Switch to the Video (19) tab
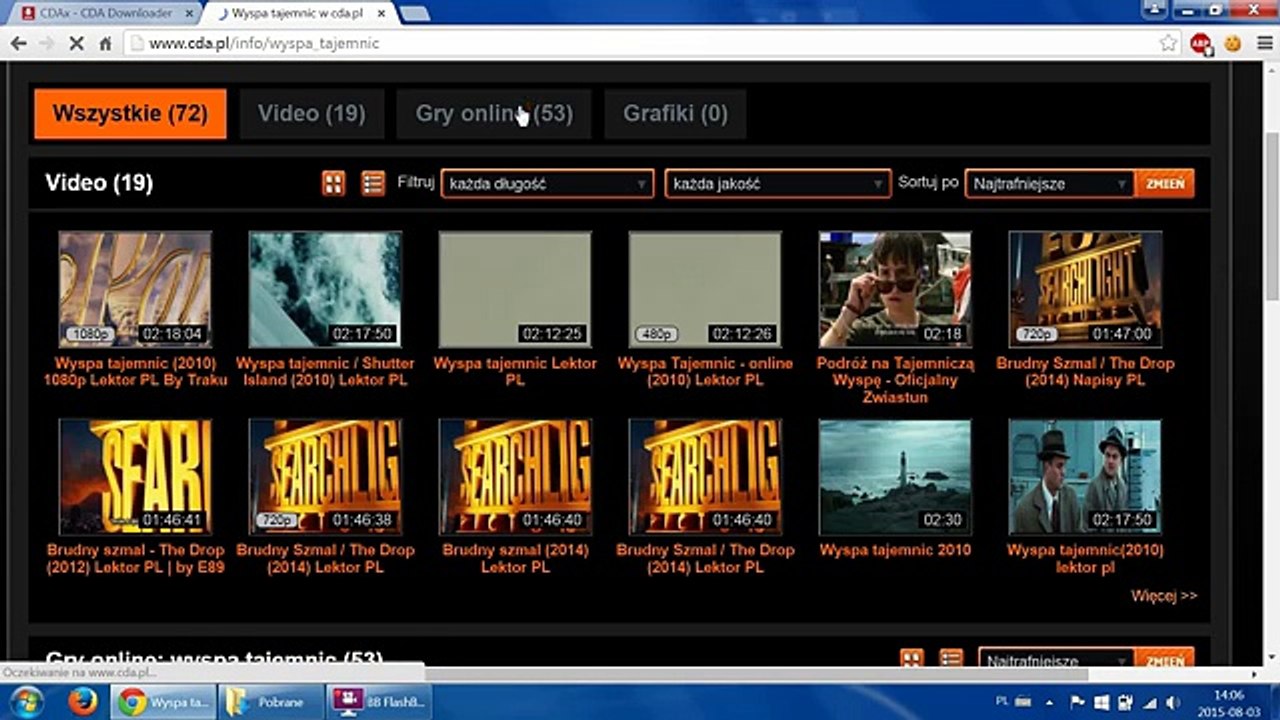 click(311, 114)
